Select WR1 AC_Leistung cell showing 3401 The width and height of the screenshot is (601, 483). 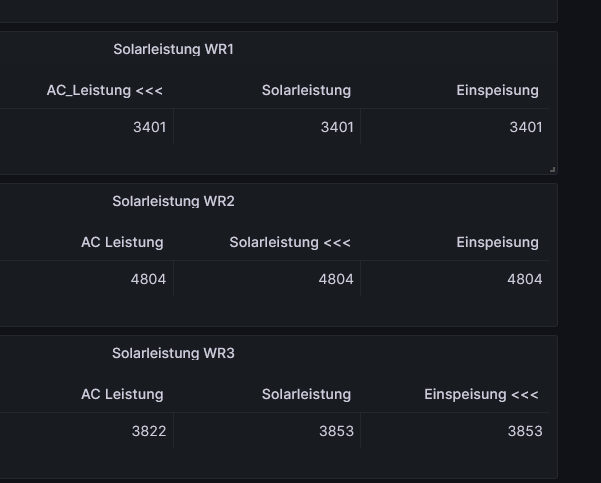coord(149,127)
